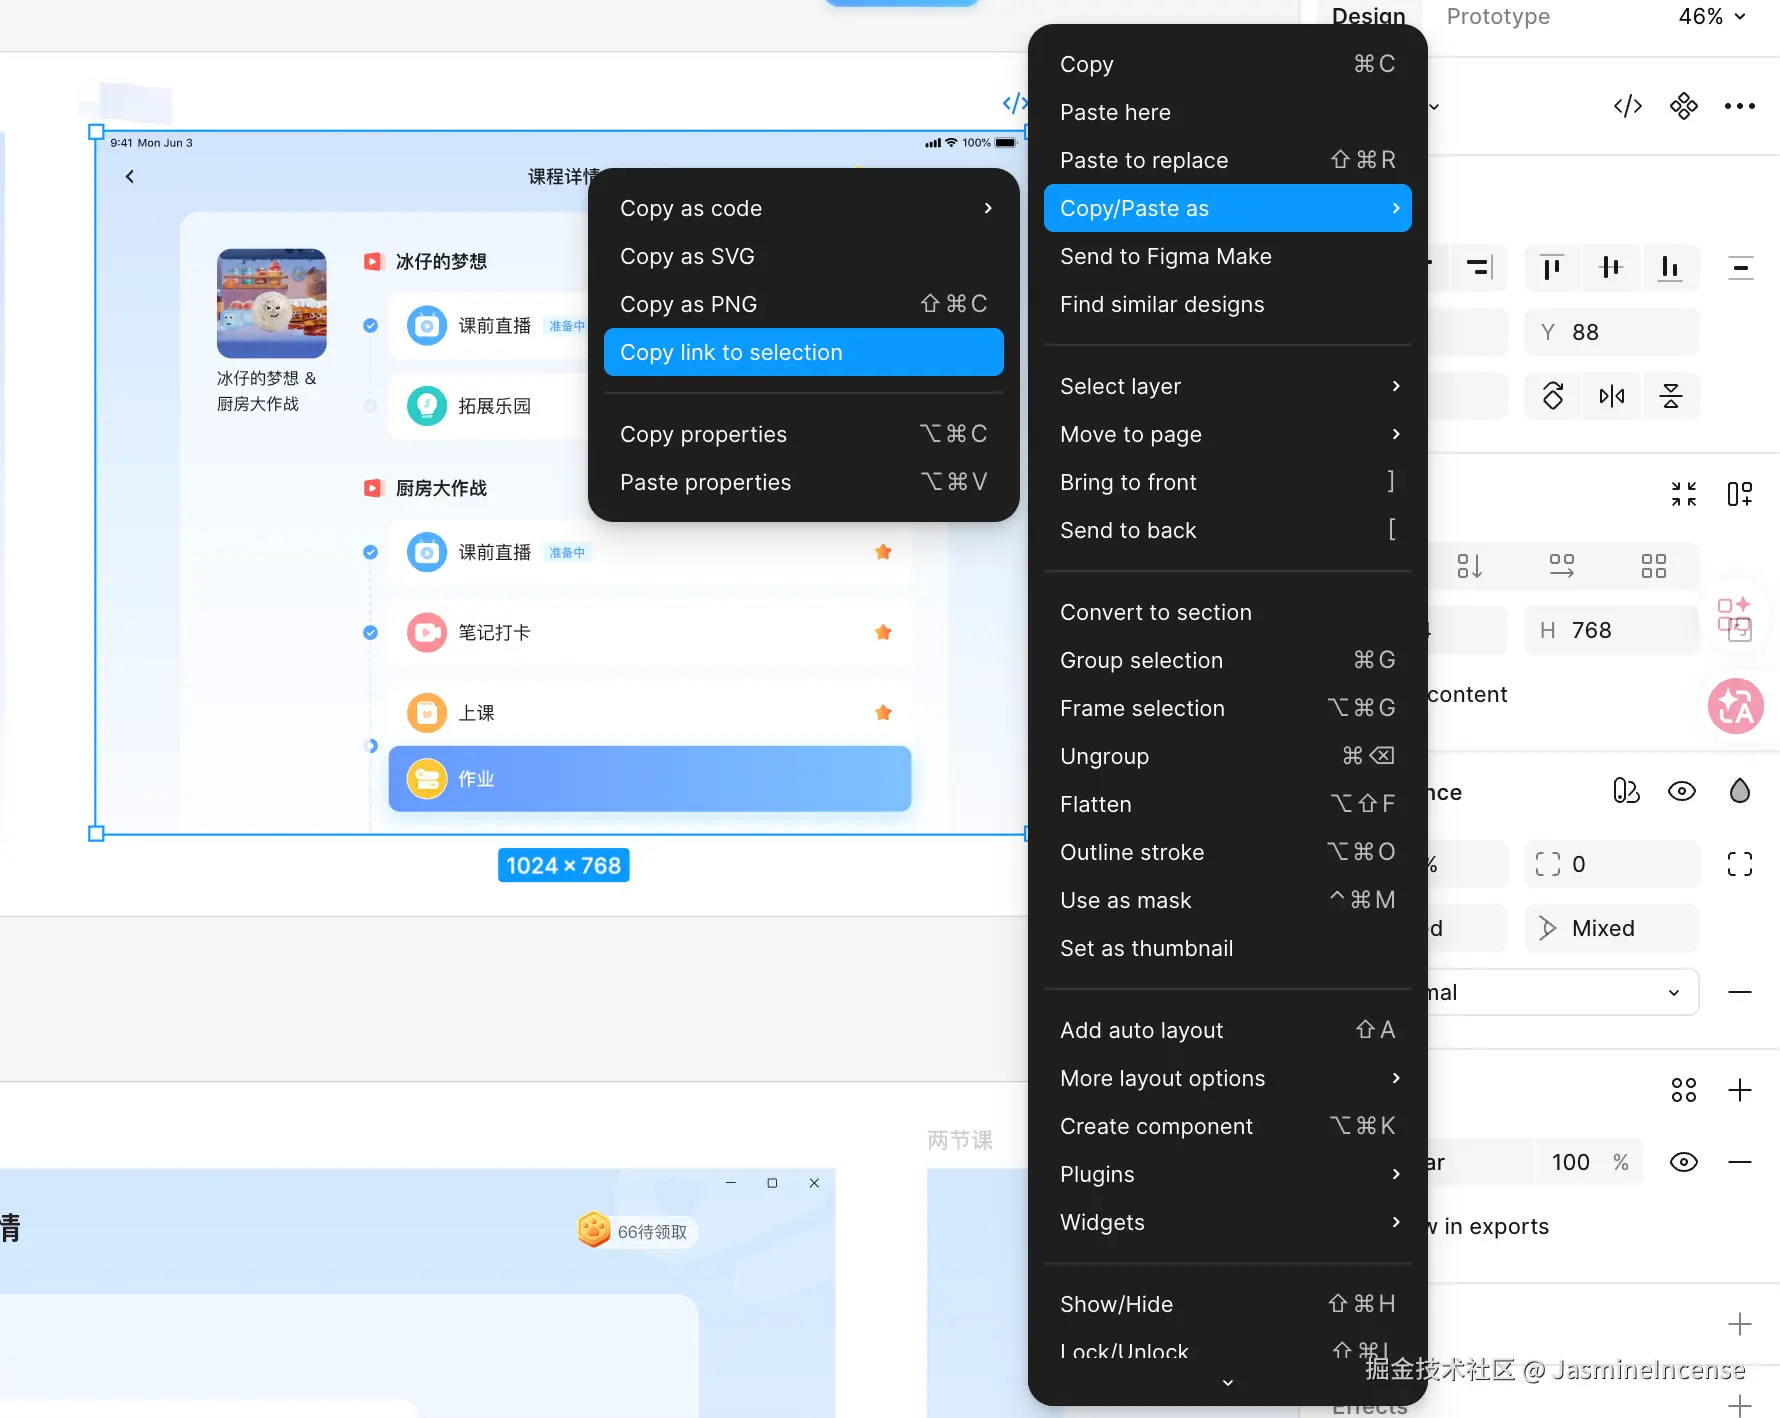Click the distribute spacing icon next to alignment
The image size is (1780, 1418).
[1741, 267]
